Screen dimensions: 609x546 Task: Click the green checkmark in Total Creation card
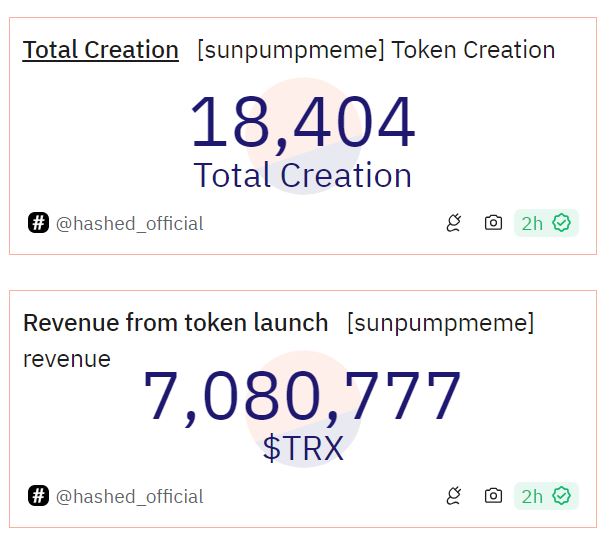(x=562, y=223)
